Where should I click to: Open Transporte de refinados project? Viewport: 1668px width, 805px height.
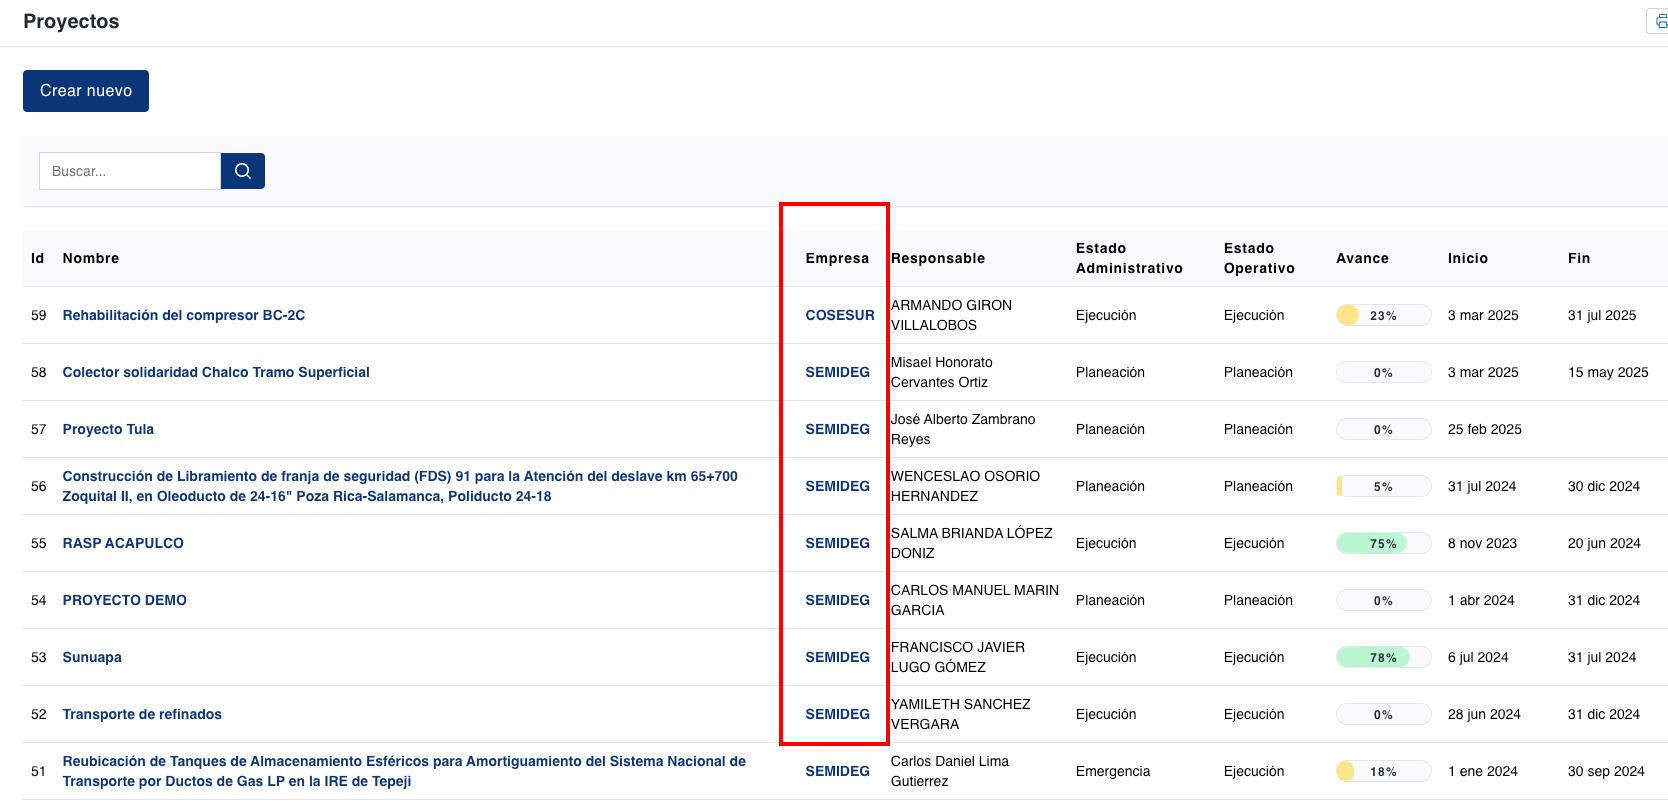pyautogui.click(x=142, y=714)
